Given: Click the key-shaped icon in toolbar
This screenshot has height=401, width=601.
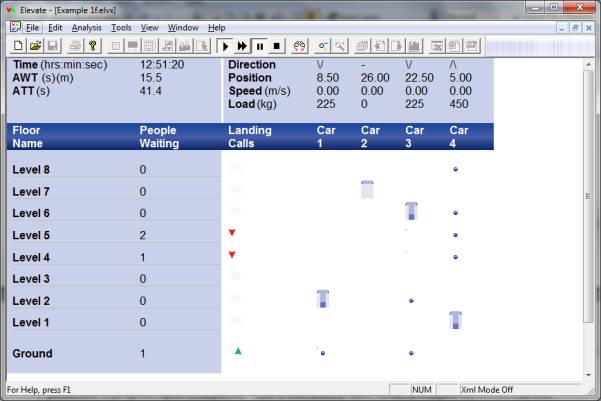Looking at the screenshot, I should (x=324, y=46).
